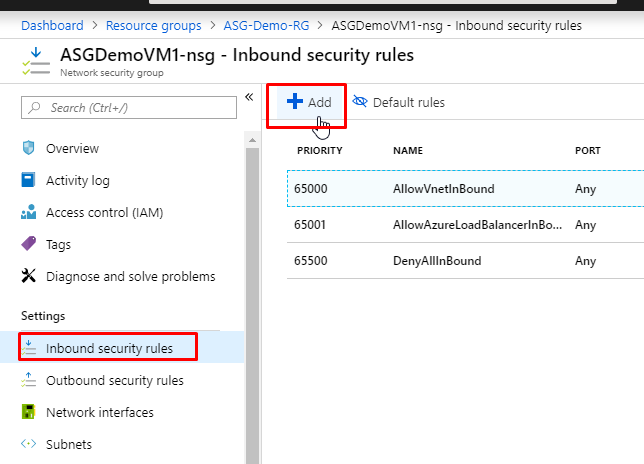The height and width of the screenshot is (464, 644).
Task: Select Outbound security rules menu item
Action: click(114, 381)
